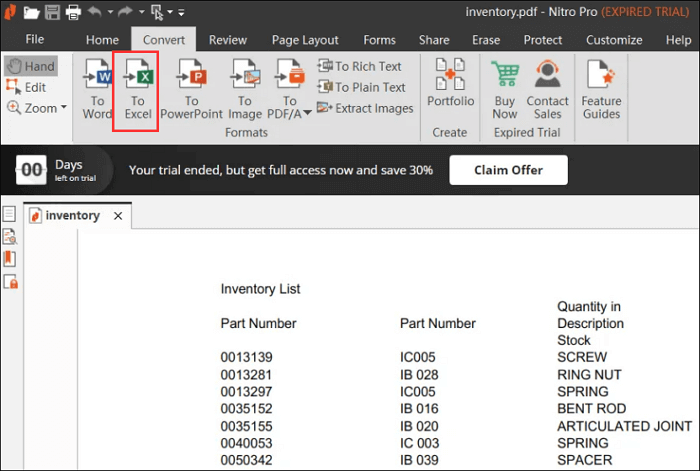Image resolution: width=700 pixels, height=471 pixels.
Task: Click the Claim Offer button
Action: pos(508,170)
